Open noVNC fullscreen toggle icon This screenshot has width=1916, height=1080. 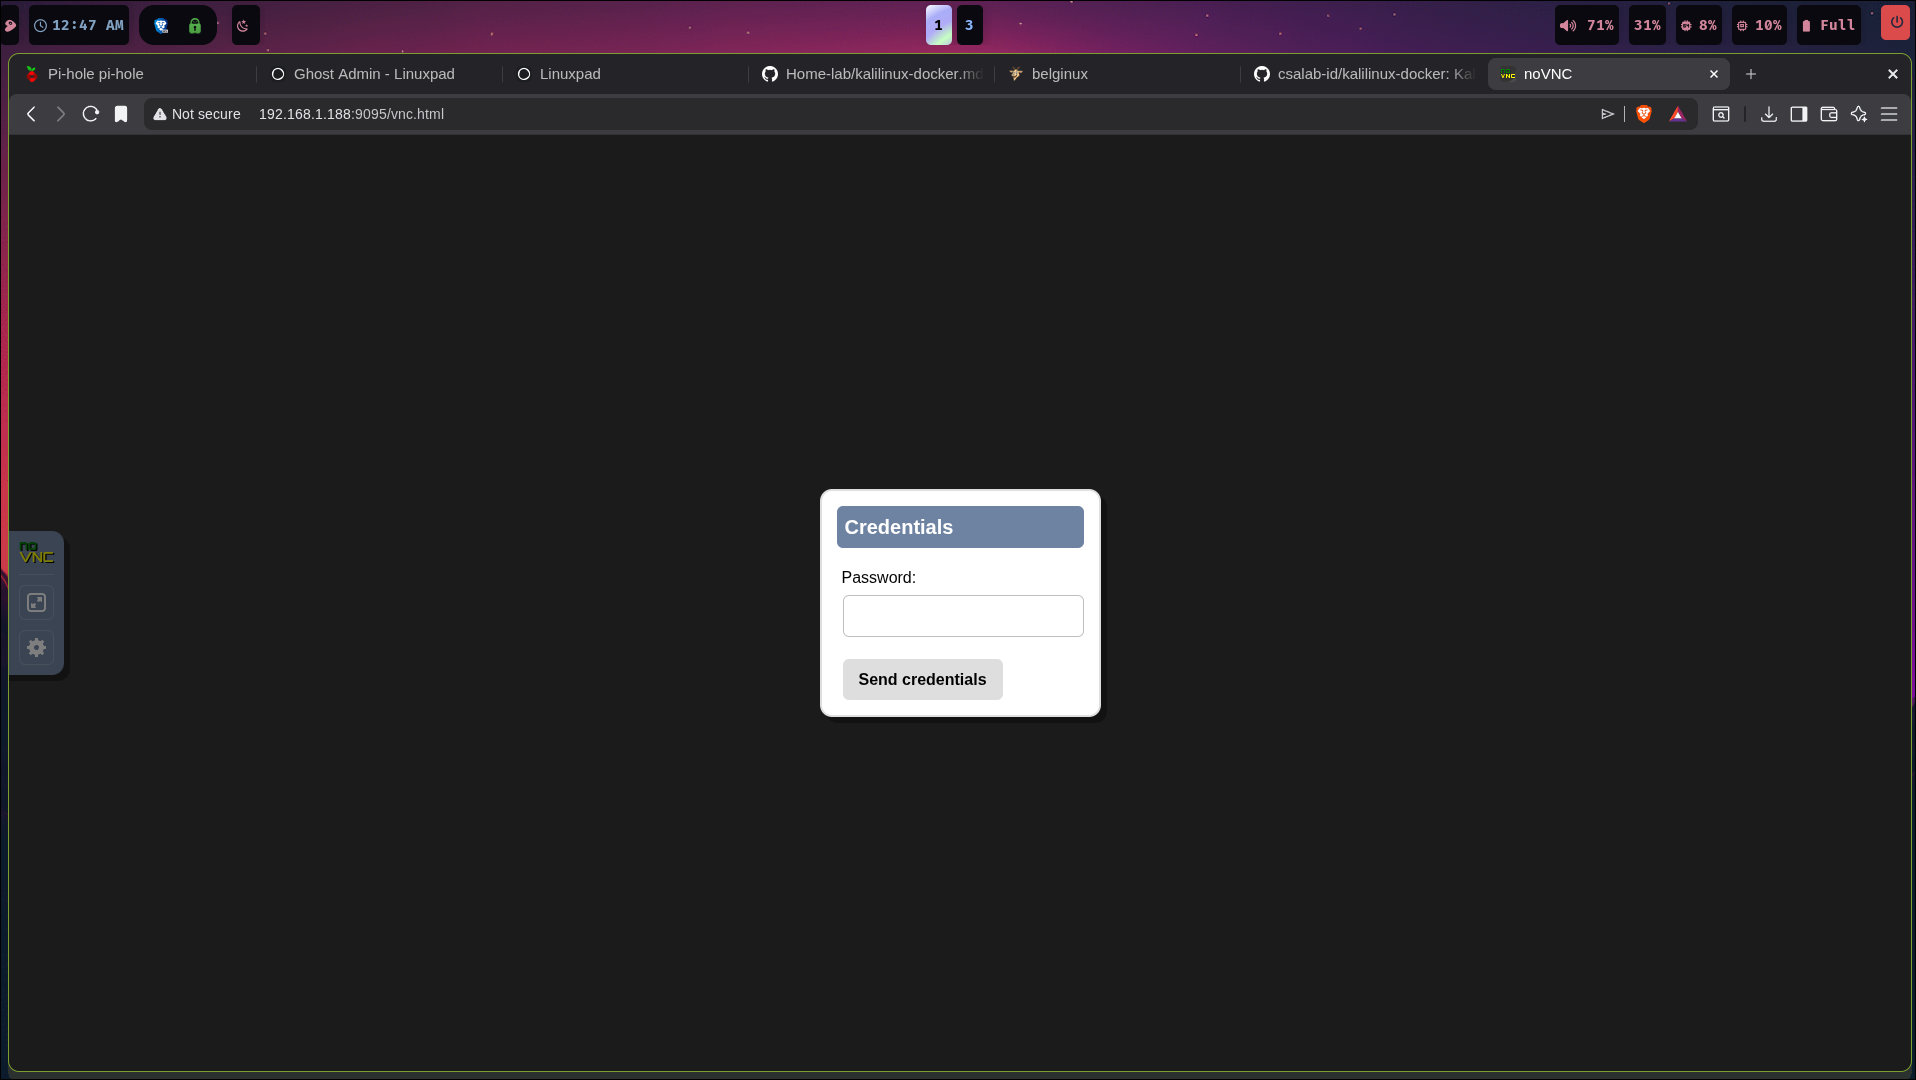37,602
